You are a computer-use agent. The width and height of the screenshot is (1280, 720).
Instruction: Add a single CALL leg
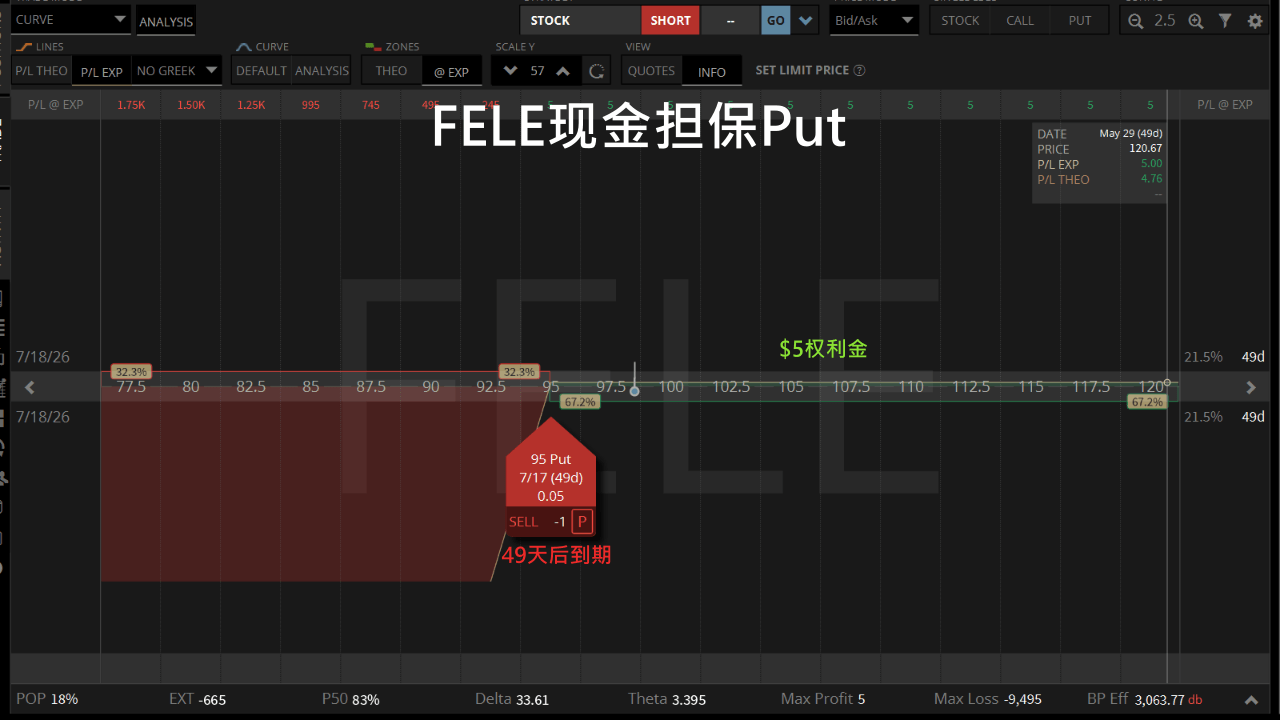1020,20
